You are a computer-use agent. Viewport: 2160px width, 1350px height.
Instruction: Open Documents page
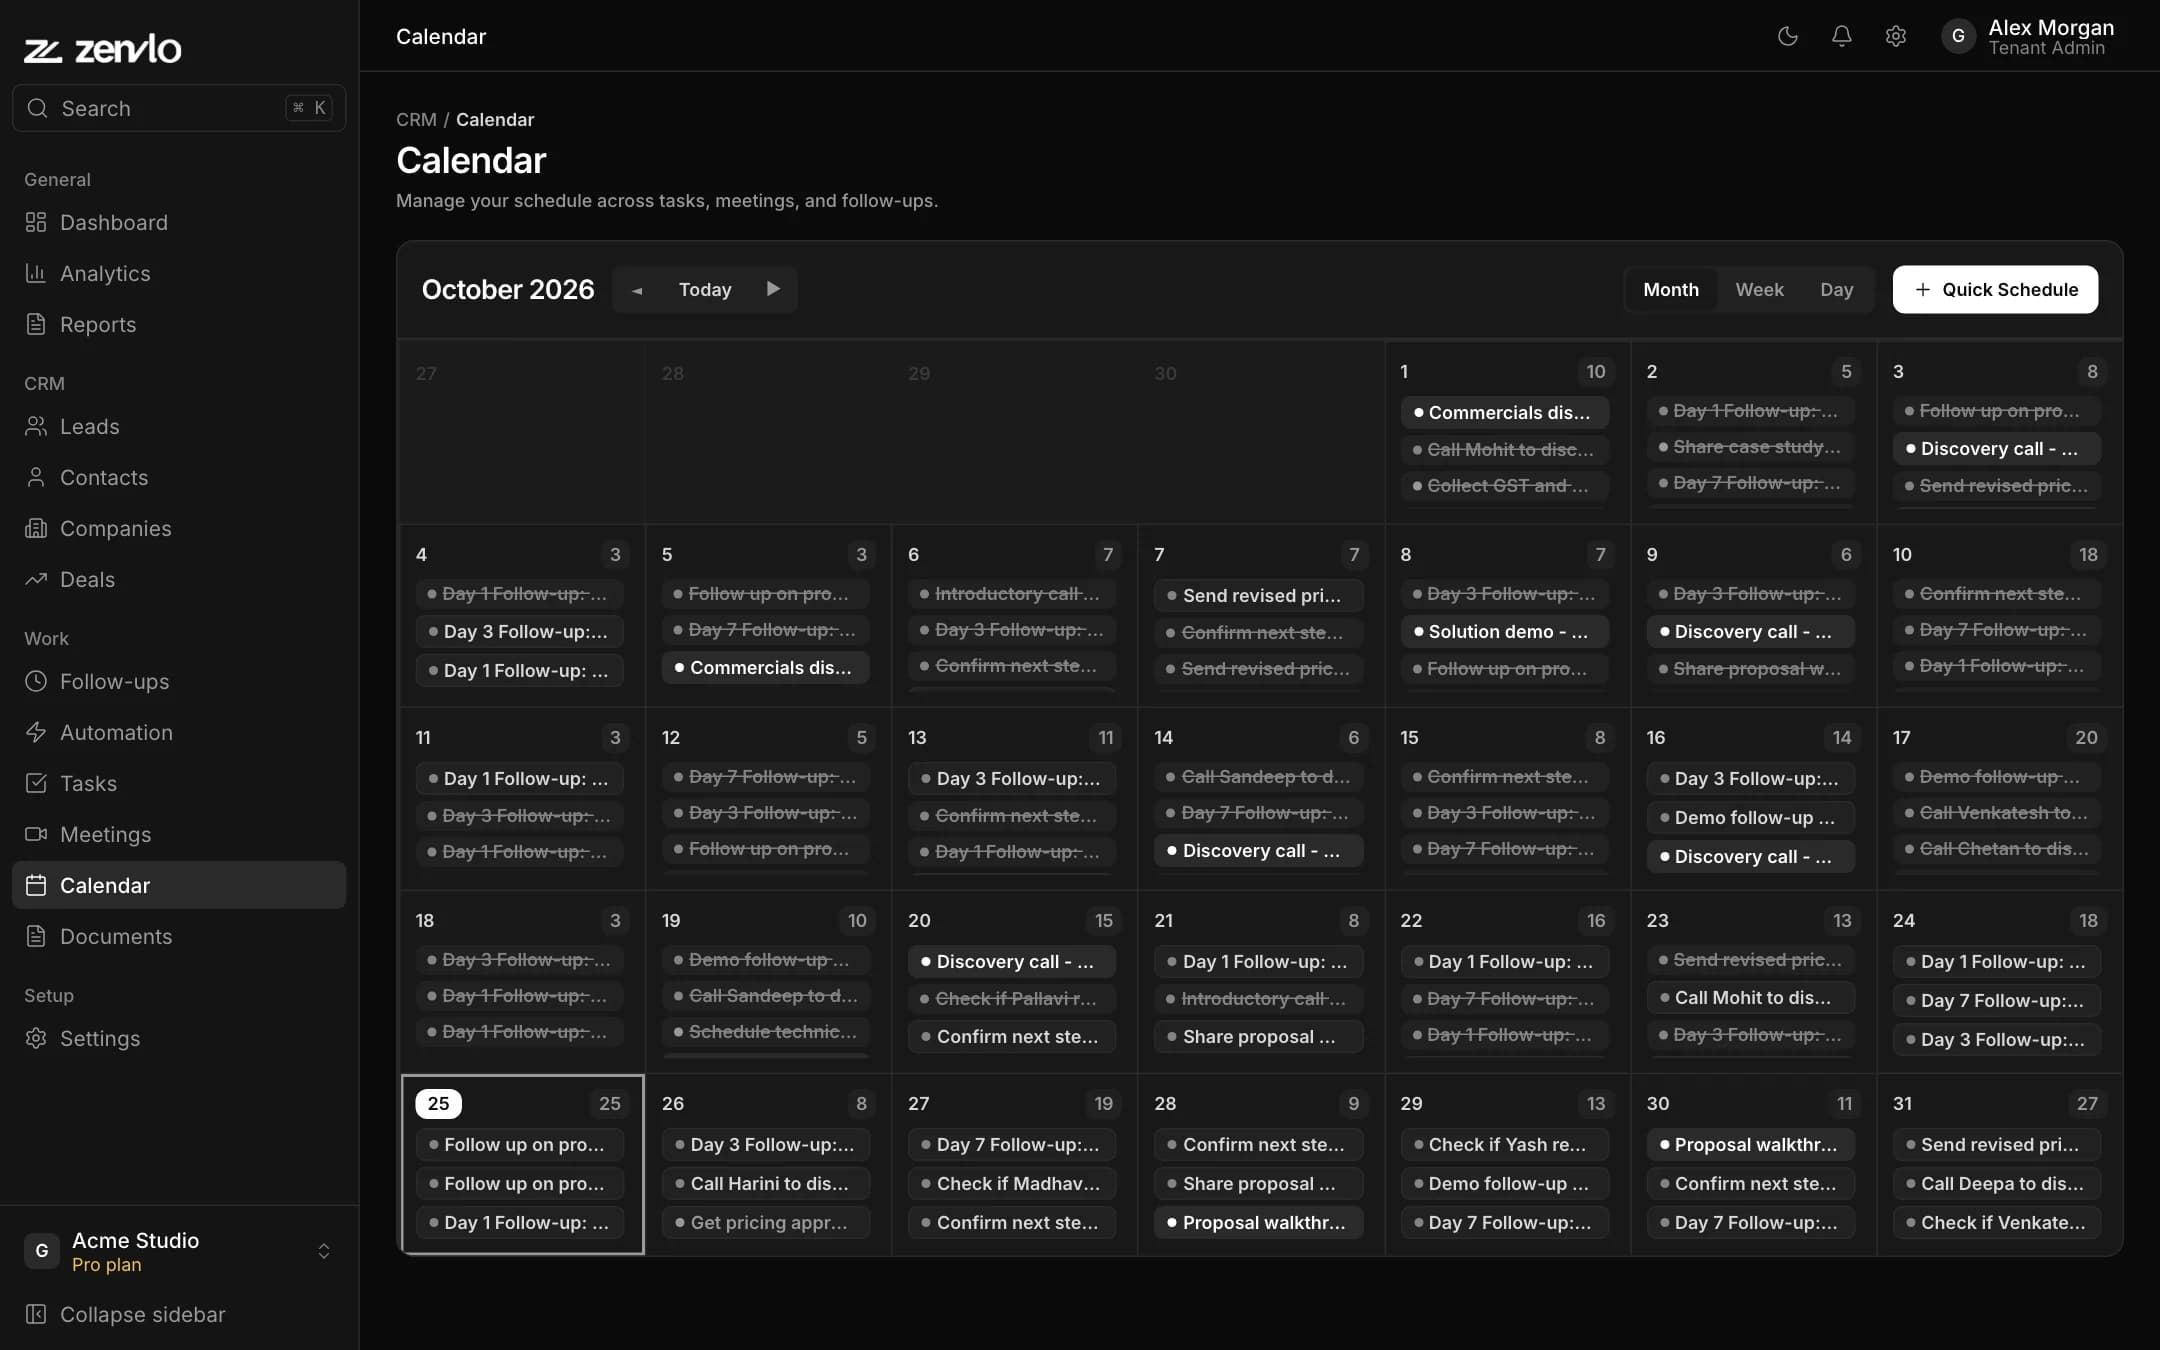(x=179, y=936)
